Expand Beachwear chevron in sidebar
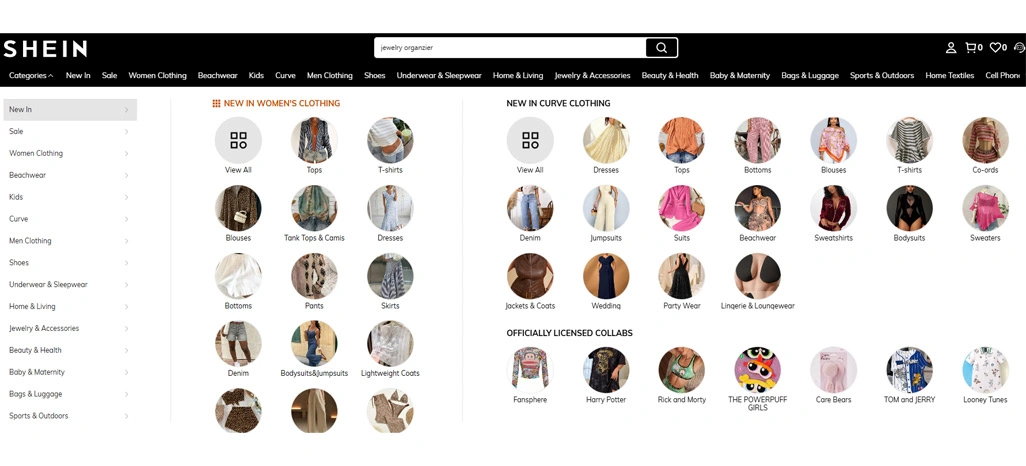This screenshot has height=466, width=1026. coord(126,175)
